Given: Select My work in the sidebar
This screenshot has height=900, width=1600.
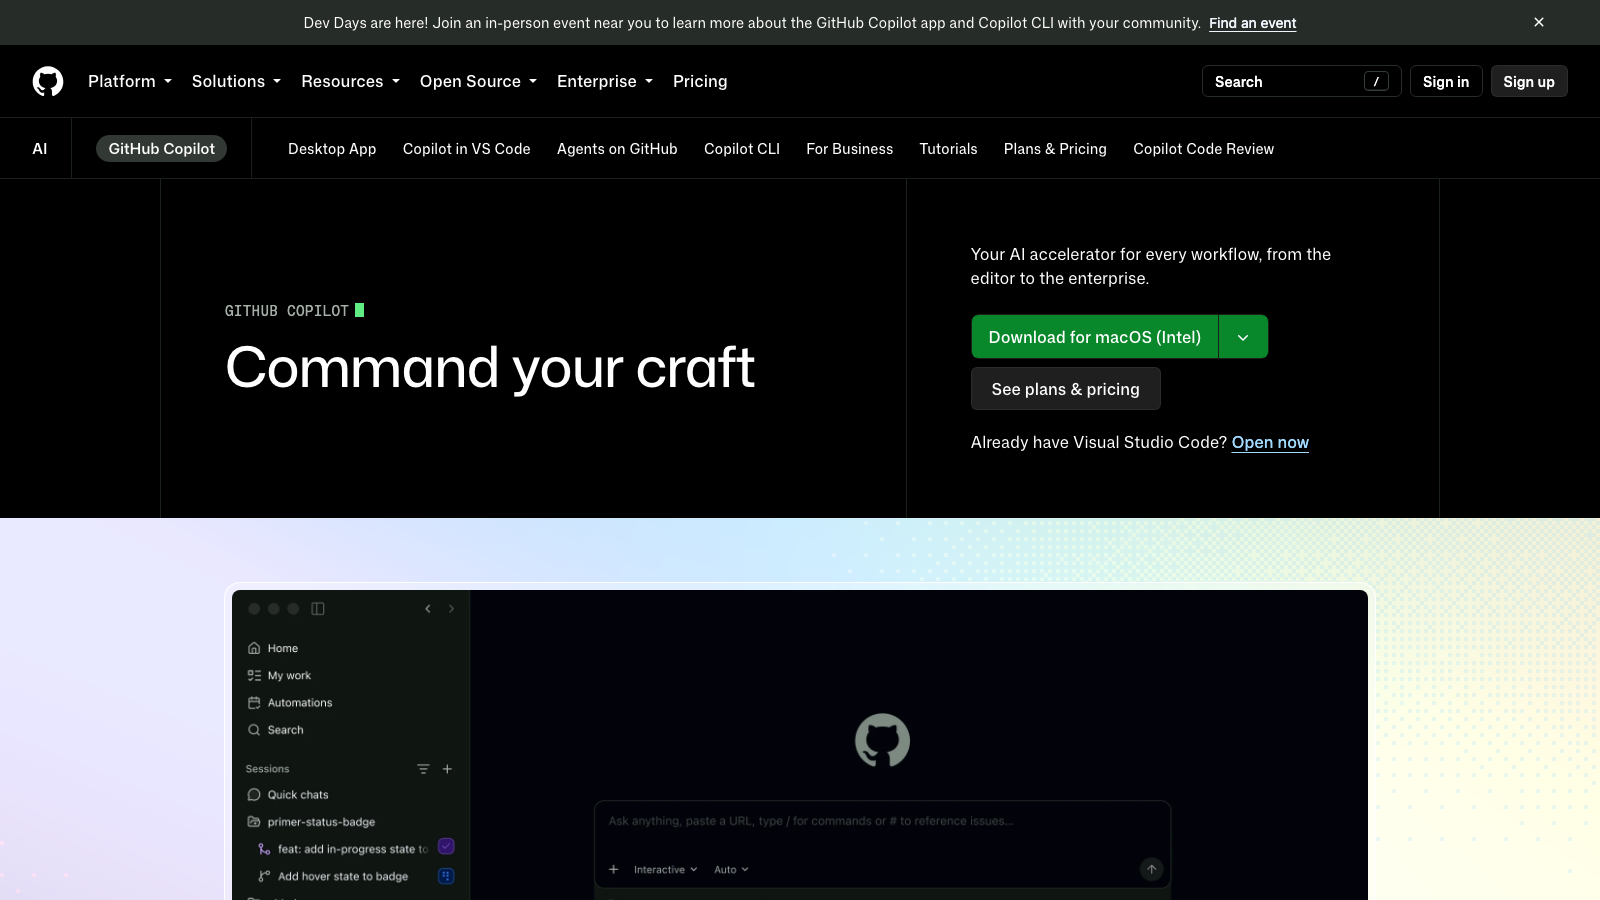Looking at the screenshot, I should (x=279, y=675).
